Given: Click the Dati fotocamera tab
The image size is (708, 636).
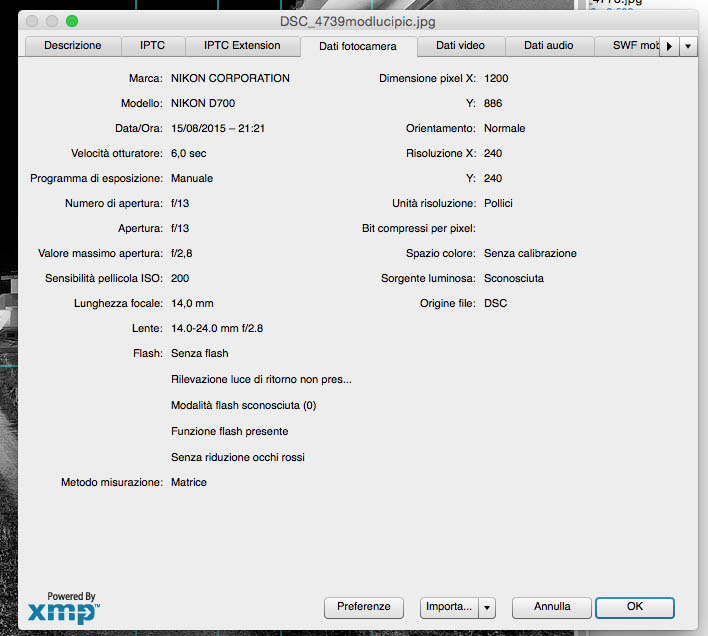Looking at the screenshot, I should click(x=358, y=46).
